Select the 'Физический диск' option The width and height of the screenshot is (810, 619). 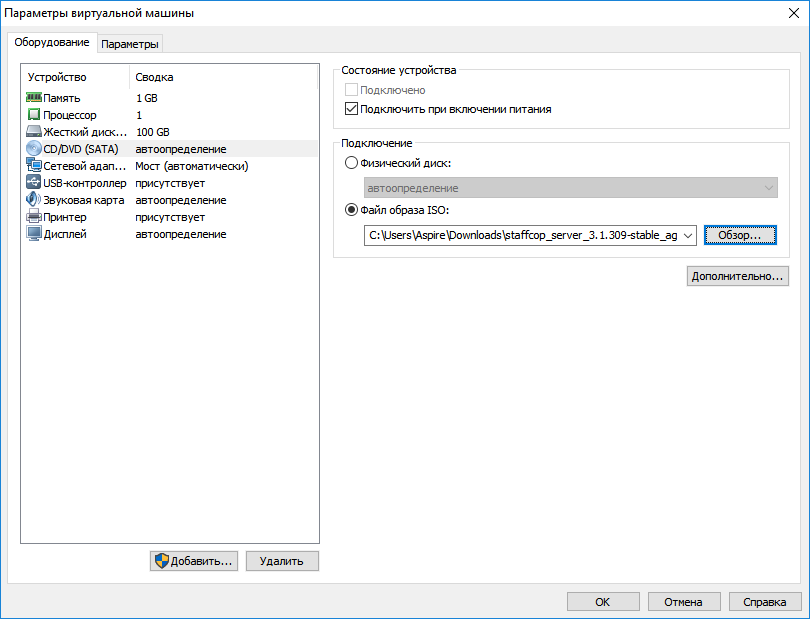click(x=351, y=163)
